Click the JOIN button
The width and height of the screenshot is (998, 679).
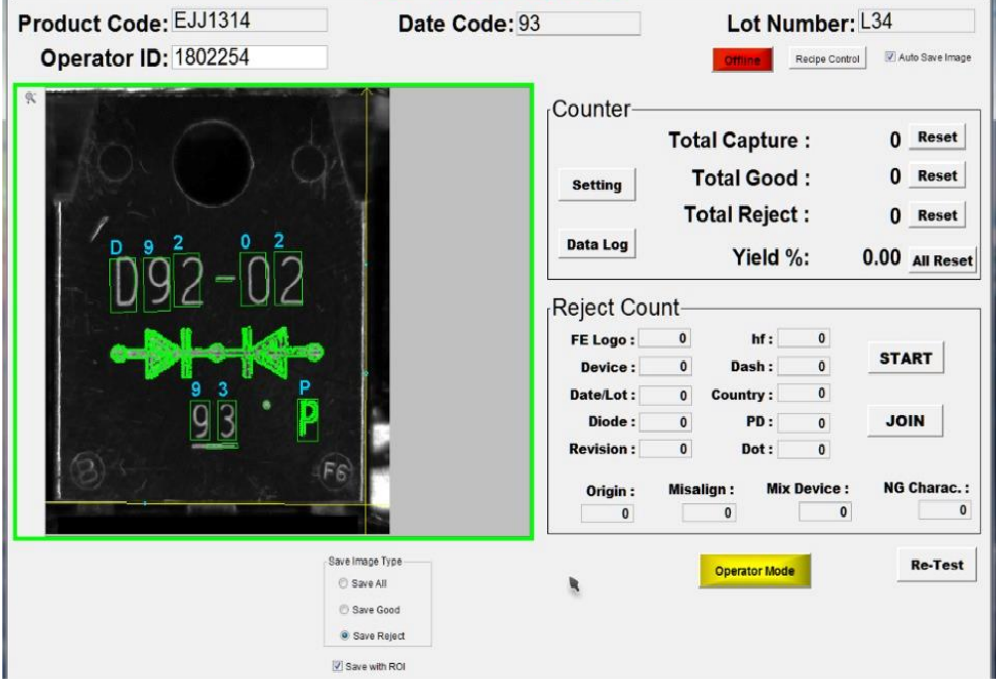[904, 421]
